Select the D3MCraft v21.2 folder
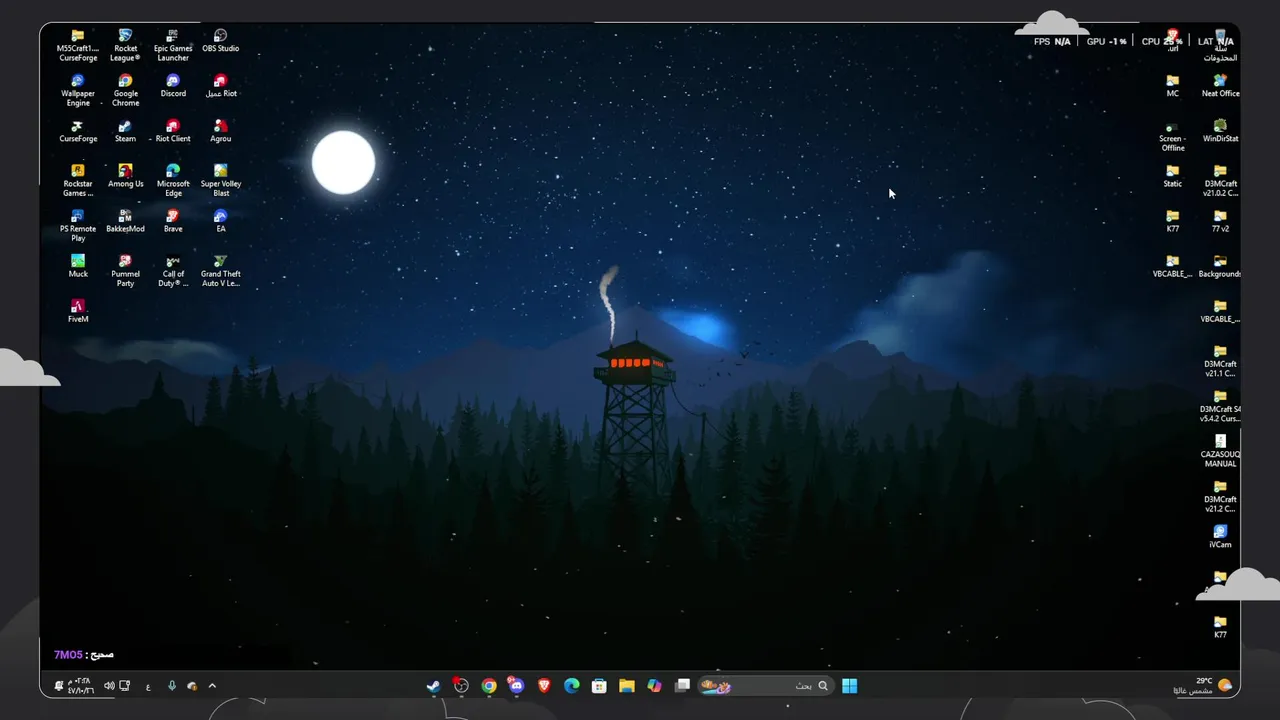 (1220, 496)
